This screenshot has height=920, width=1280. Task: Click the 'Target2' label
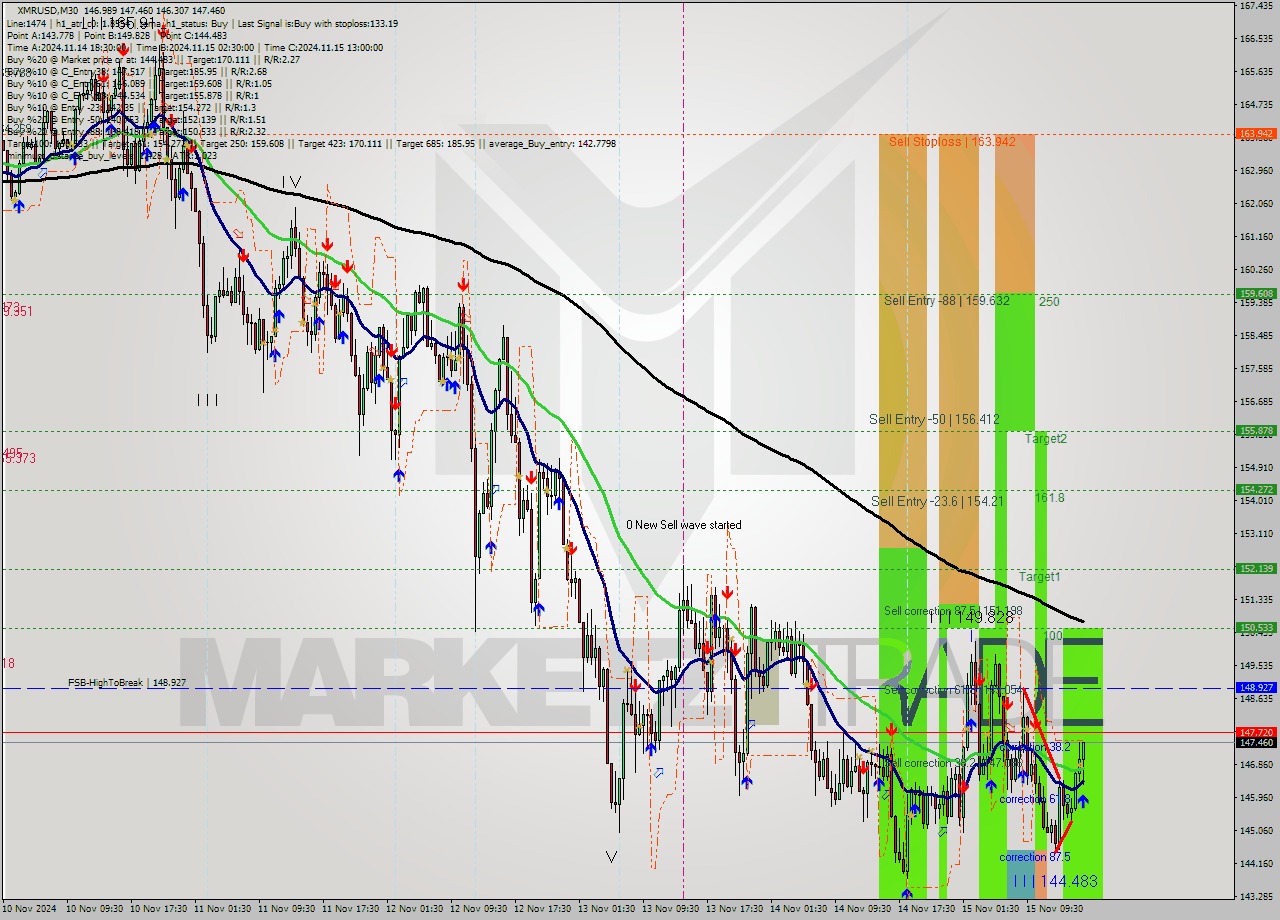coord(1045,439)
